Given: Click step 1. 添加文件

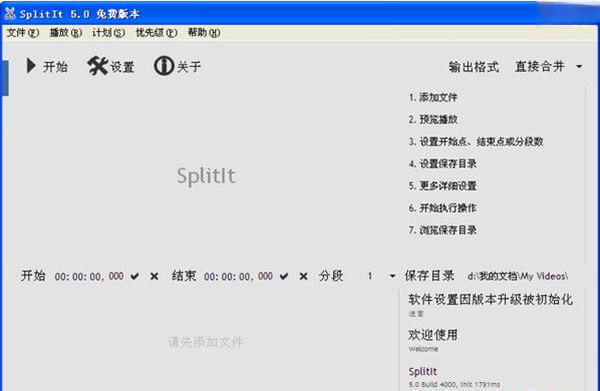Looking at the screenshot, I should point(433,97).
